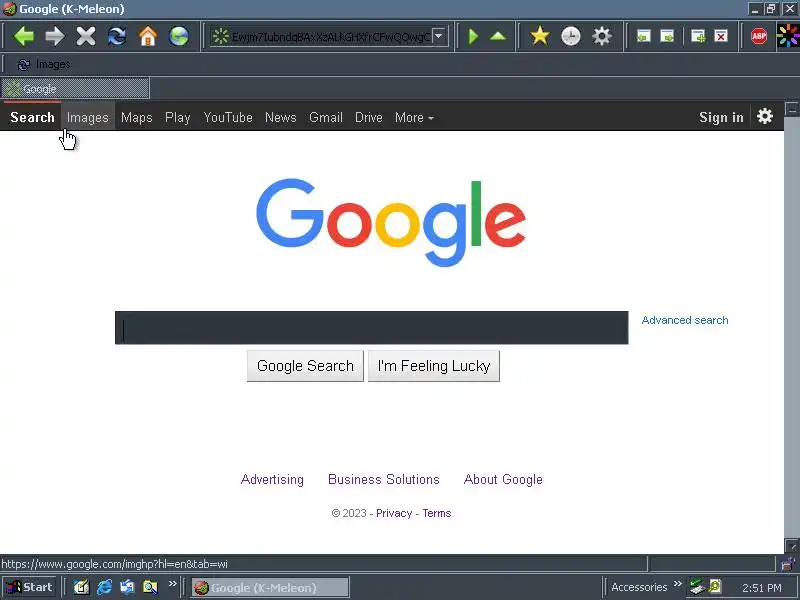This screenshot has height=600, width=800.
Task: Click the Google (K-Meleon) taskbar button
Action: (270, 587)
